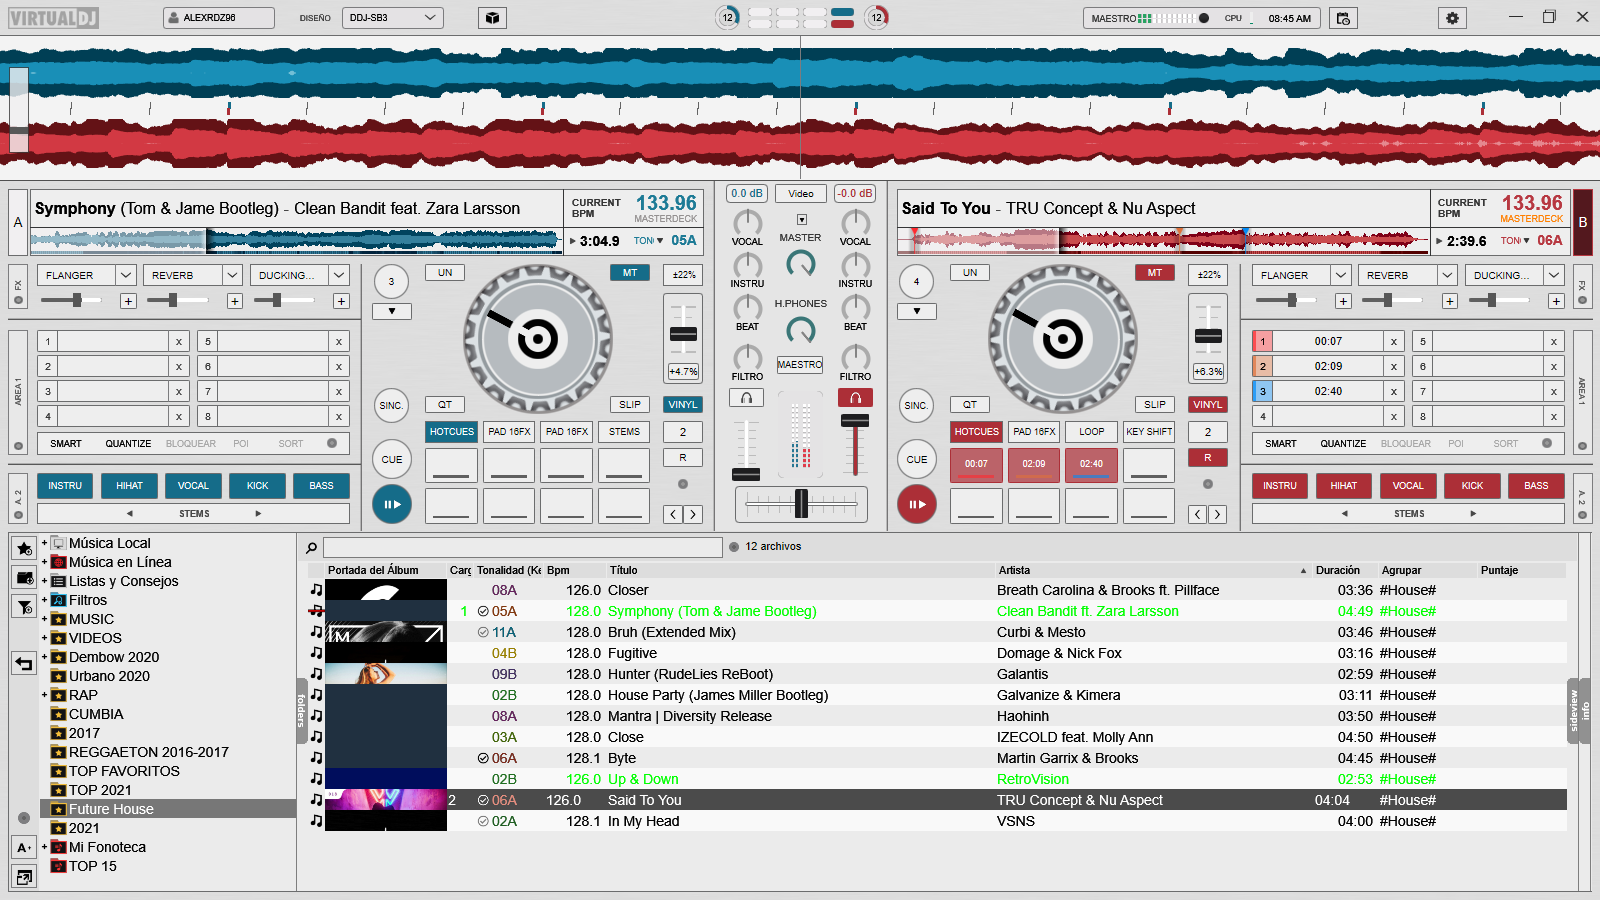
Task: Click the folder-with-plus icon below the star icon
Action: click(x=24, y=577)
